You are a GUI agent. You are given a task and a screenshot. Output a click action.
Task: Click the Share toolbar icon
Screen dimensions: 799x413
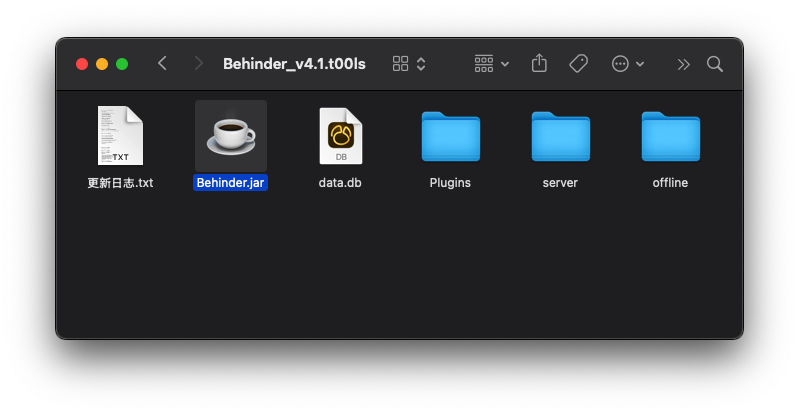pyautogui.click(x=539, y=63)
